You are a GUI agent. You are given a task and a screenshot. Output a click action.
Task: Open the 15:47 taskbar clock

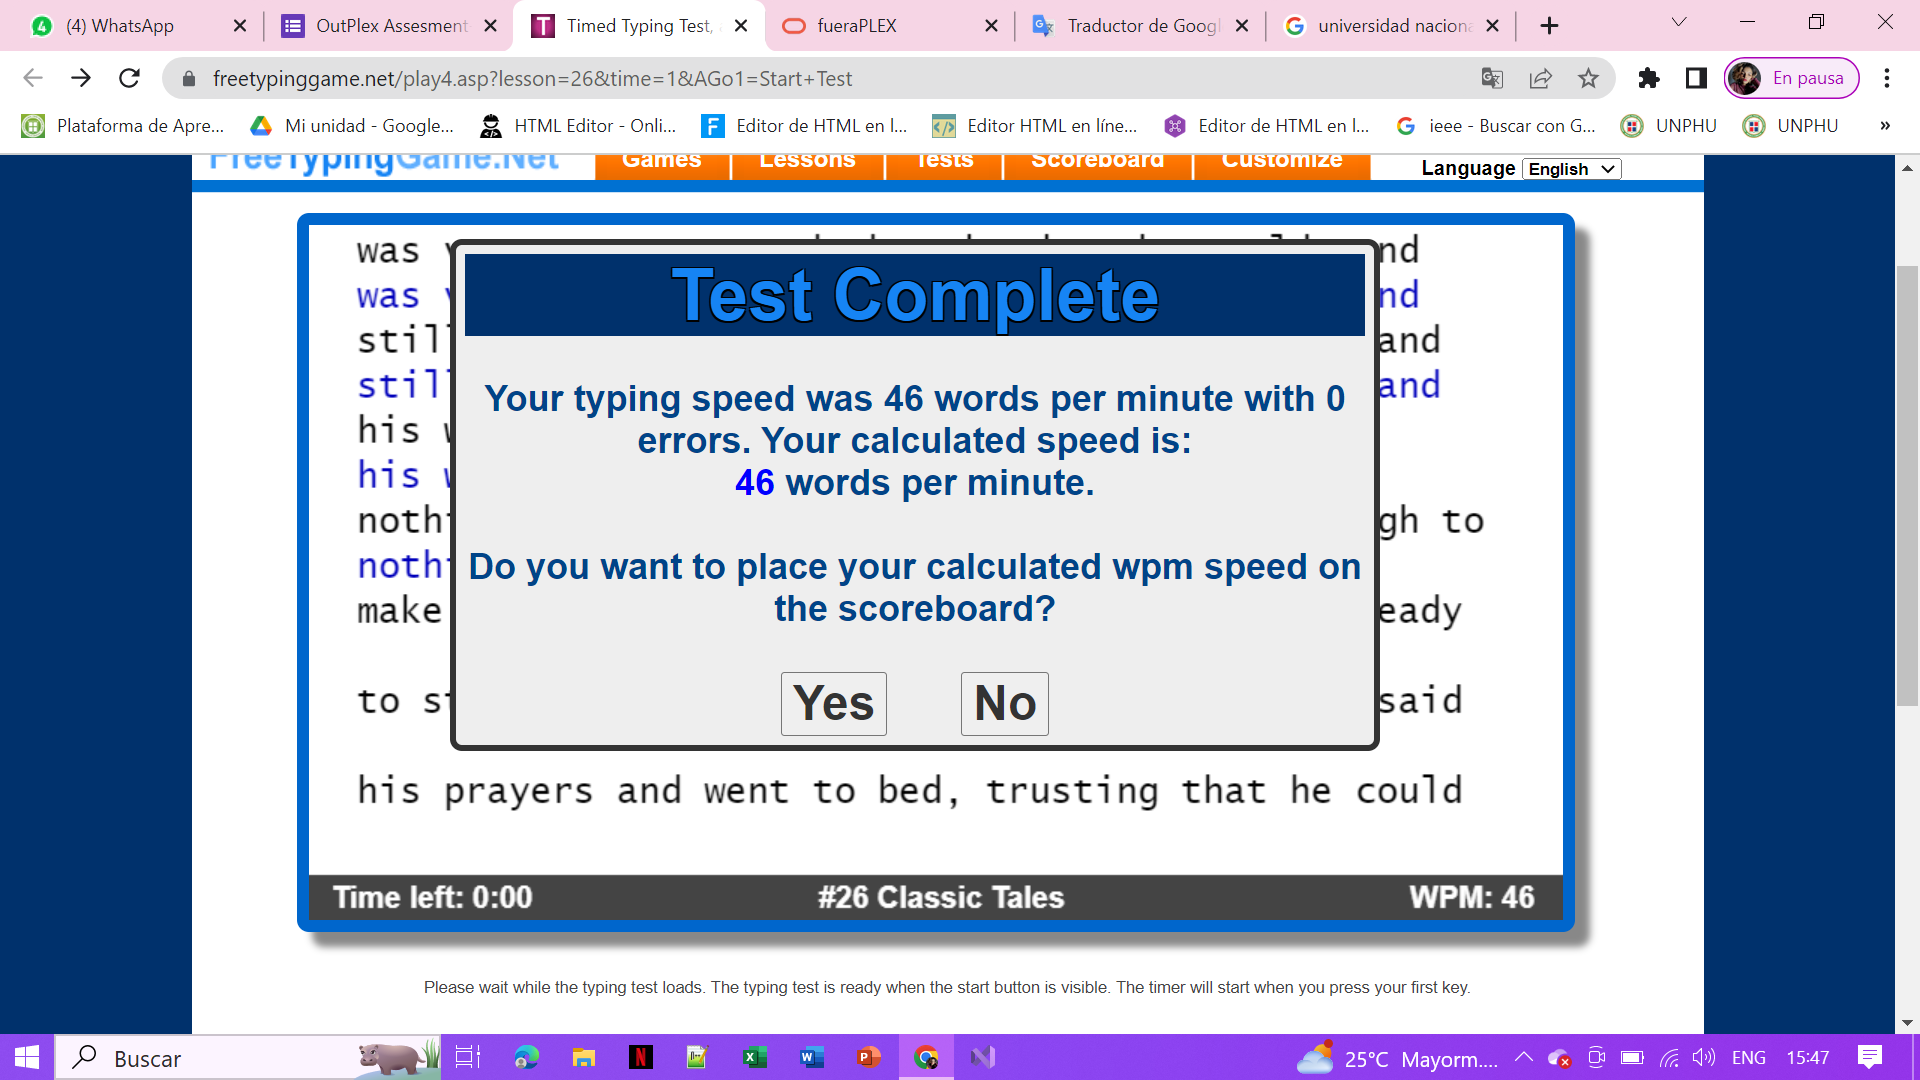1808,1057
